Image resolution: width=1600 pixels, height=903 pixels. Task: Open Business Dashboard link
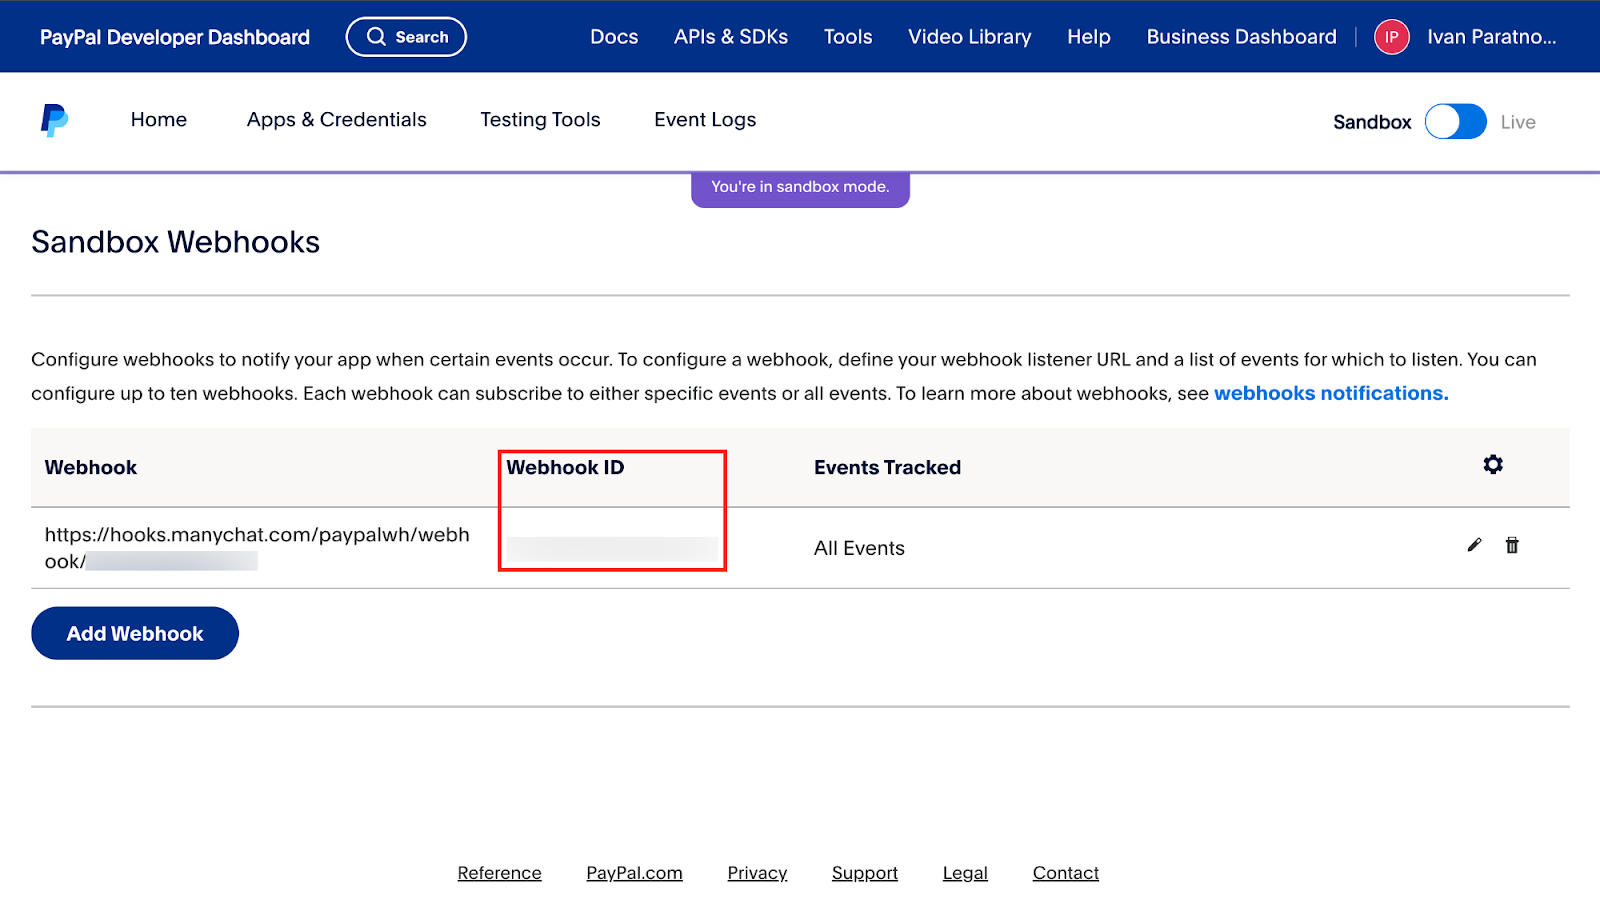(1241, 37)
